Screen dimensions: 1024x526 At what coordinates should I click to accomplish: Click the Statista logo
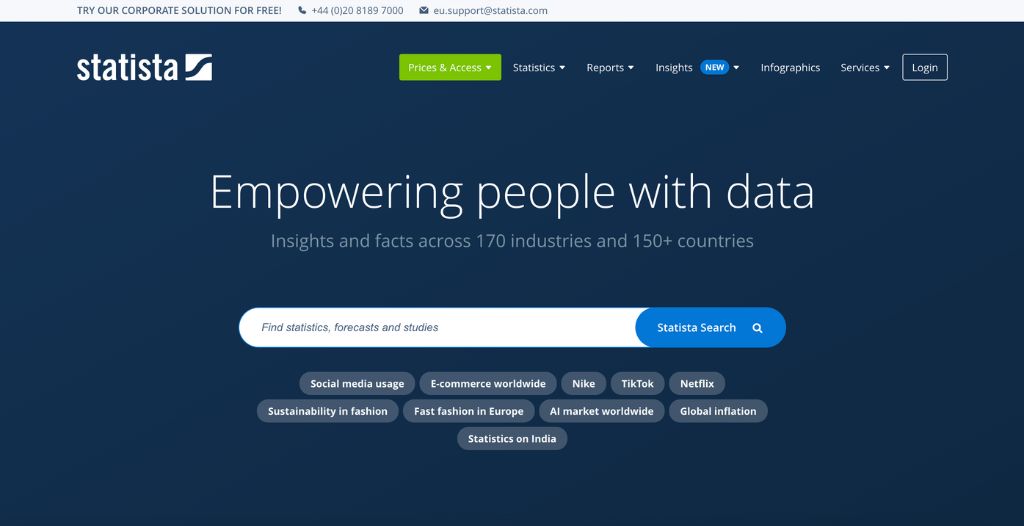click(144, 68)
